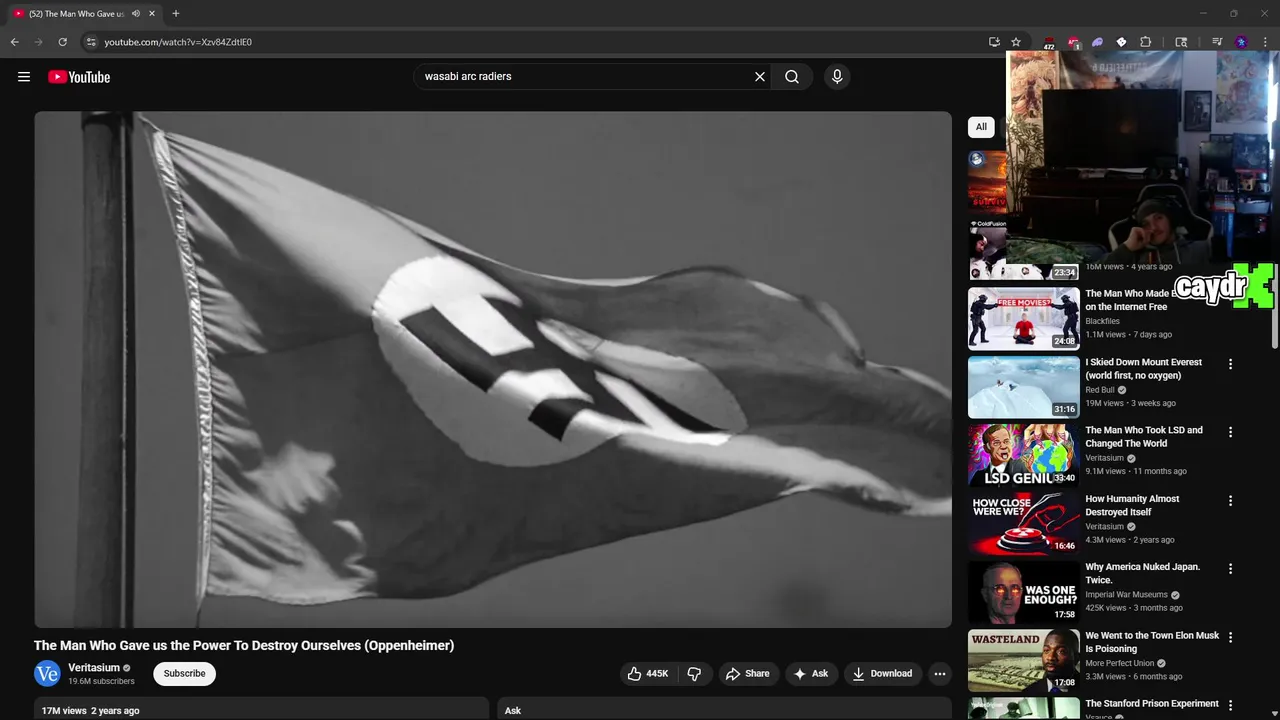Install app icon in the address bar
Image resolution: width=1280 pixels, height=720 pixels.
click(994, 42)
